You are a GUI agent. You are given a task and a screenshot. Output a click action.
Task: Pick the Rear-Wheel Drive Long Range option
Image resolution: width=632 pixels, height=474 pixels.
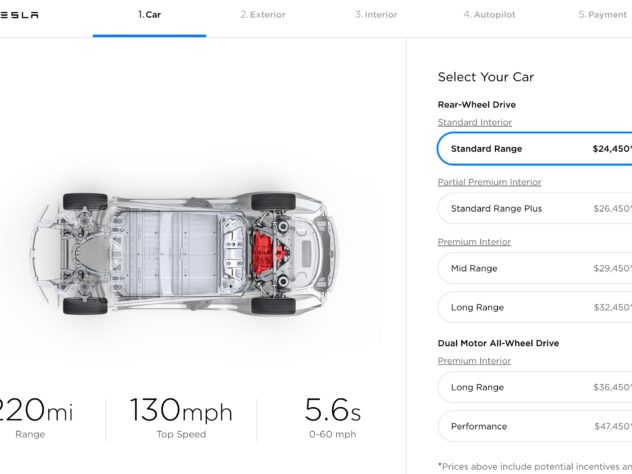pyautogui.click(x=535, y=307)
